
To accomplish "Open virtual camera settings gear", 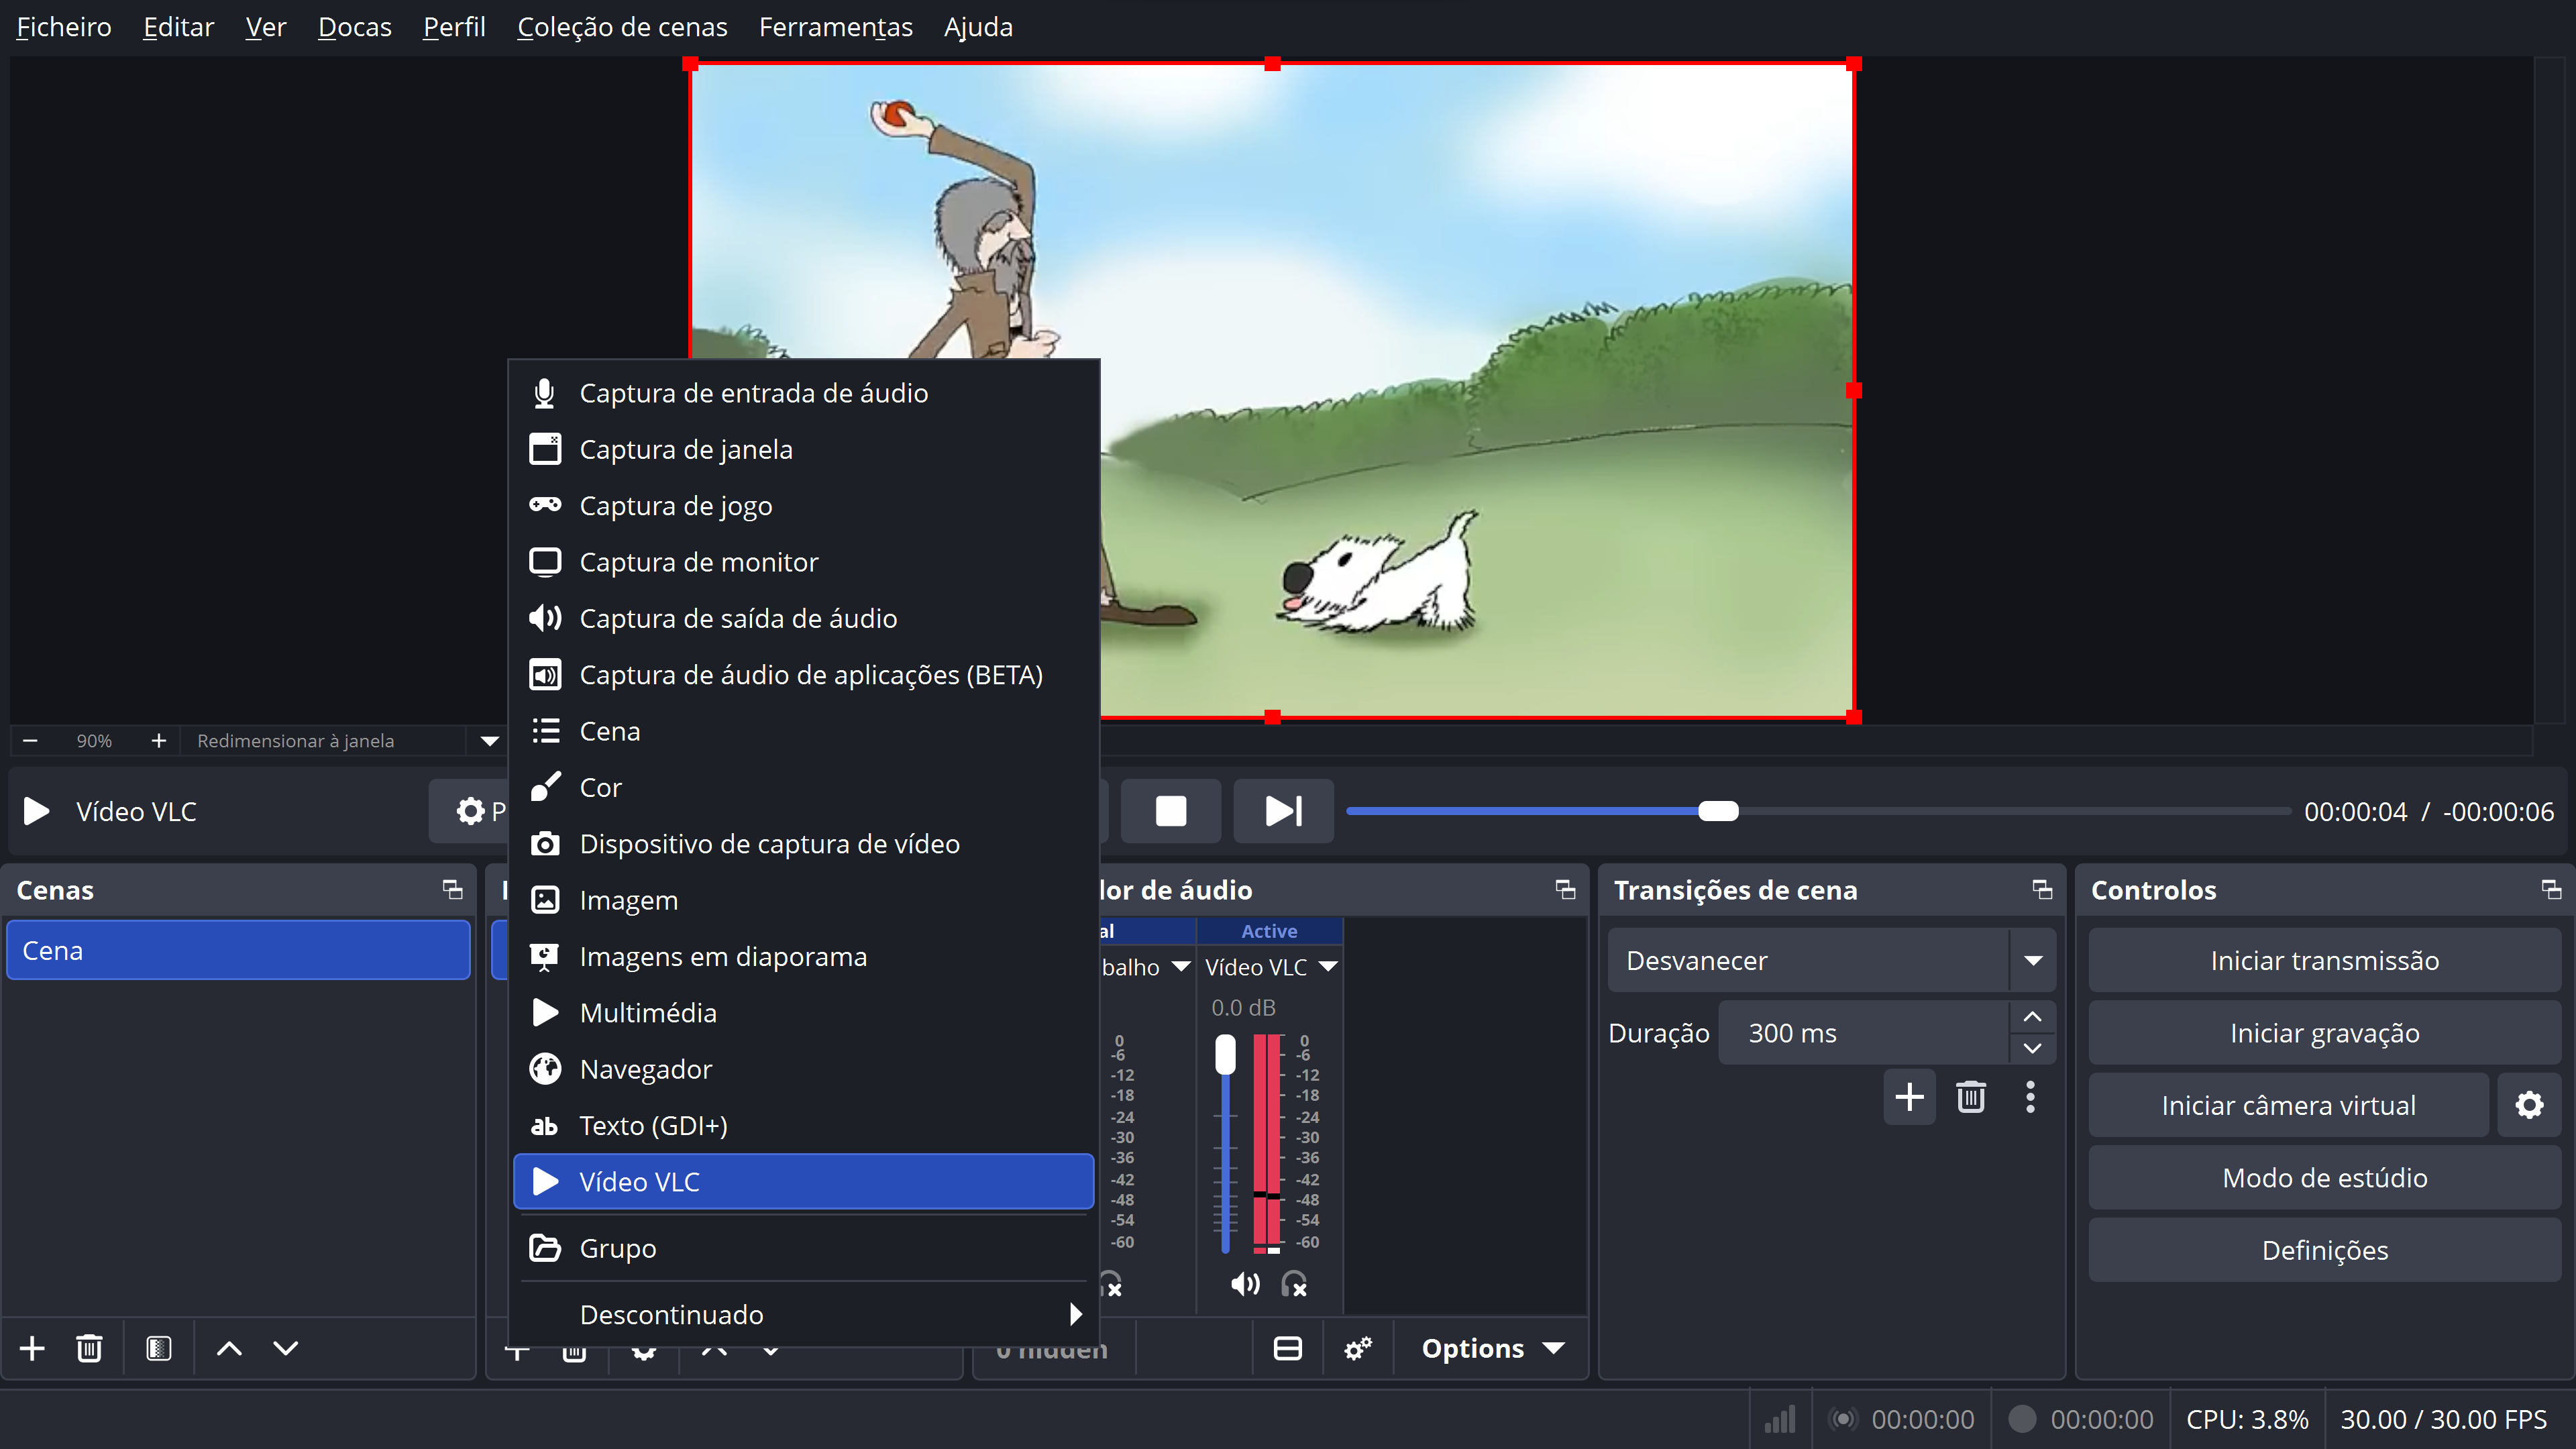I will tap(2529, 1106).
